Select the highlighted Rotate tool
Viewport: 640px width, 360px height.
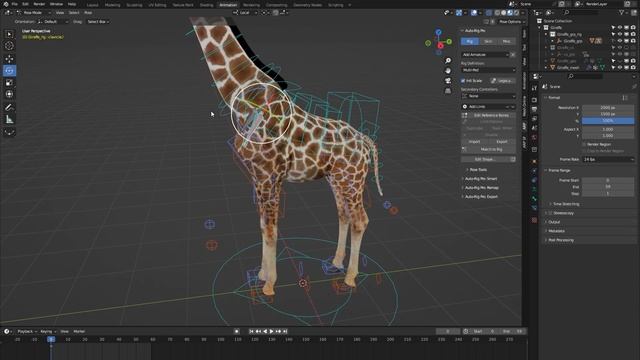pos(9,71)
